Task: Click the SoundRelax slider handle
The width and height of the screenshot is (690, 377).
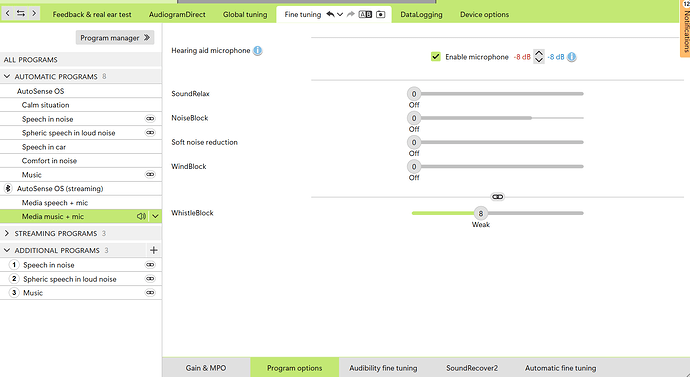Action: pos(414,94)
